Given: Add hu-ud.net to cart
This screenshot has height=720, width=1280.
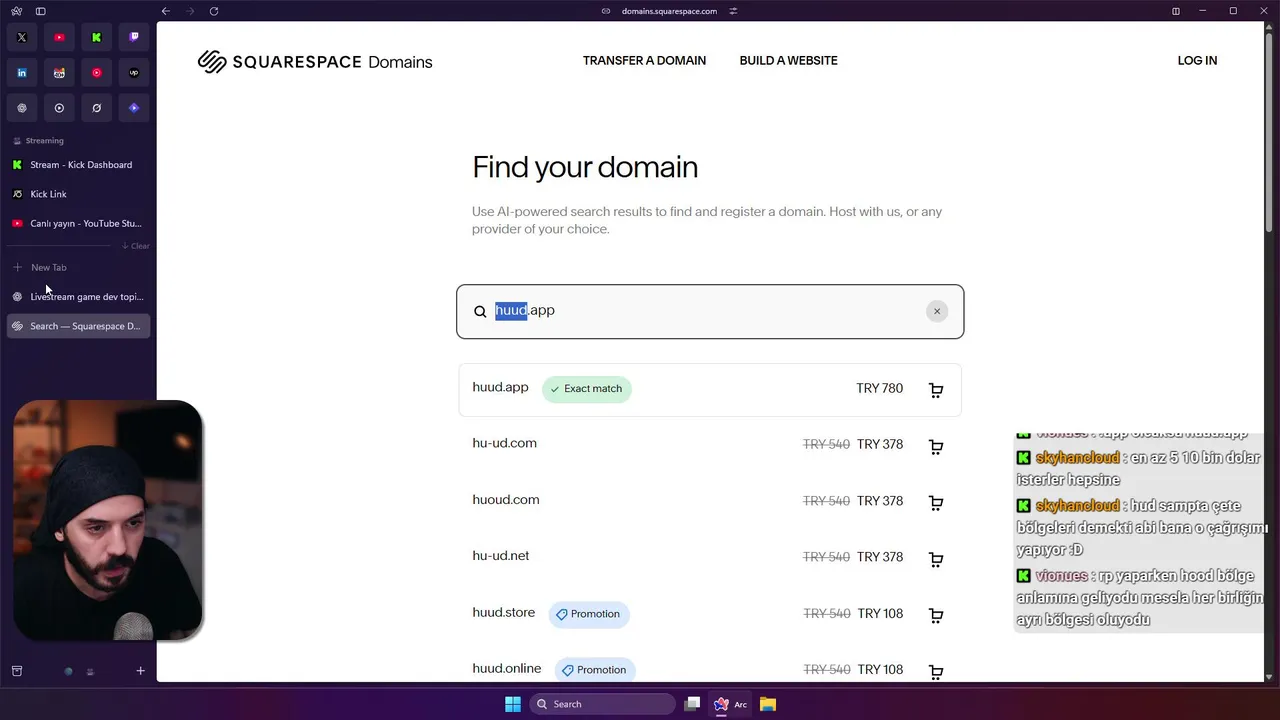Looking at the screenshot, I should [x=936, y=559].
